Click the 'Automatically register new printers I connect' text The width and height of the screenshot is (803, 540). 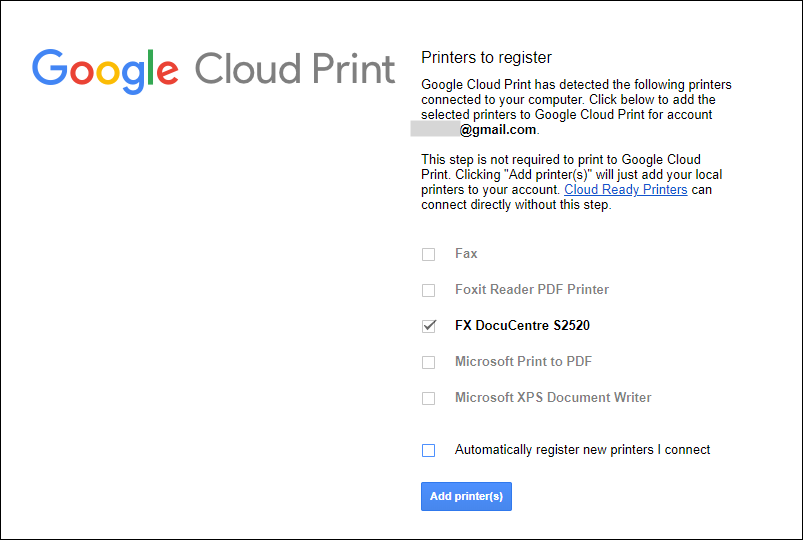pyautogui.click(x=582, y=450)
